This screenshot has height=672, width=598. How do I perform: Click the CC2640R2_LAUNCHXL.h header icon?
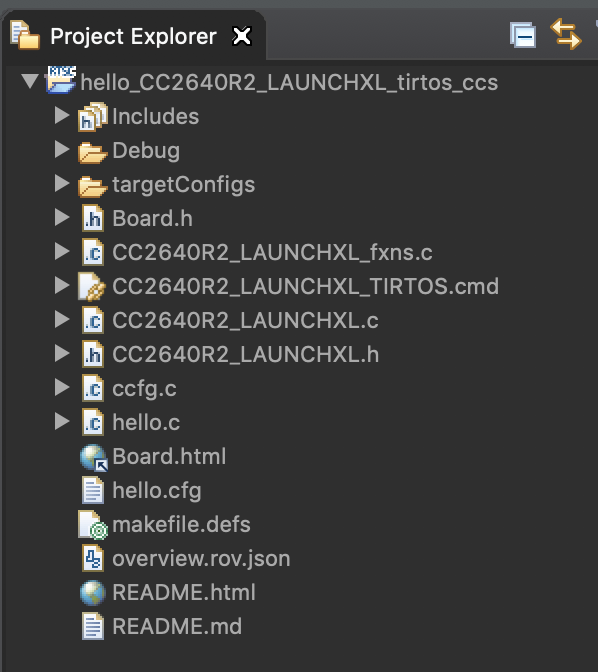pyautogui.click(x=93, y=354)
